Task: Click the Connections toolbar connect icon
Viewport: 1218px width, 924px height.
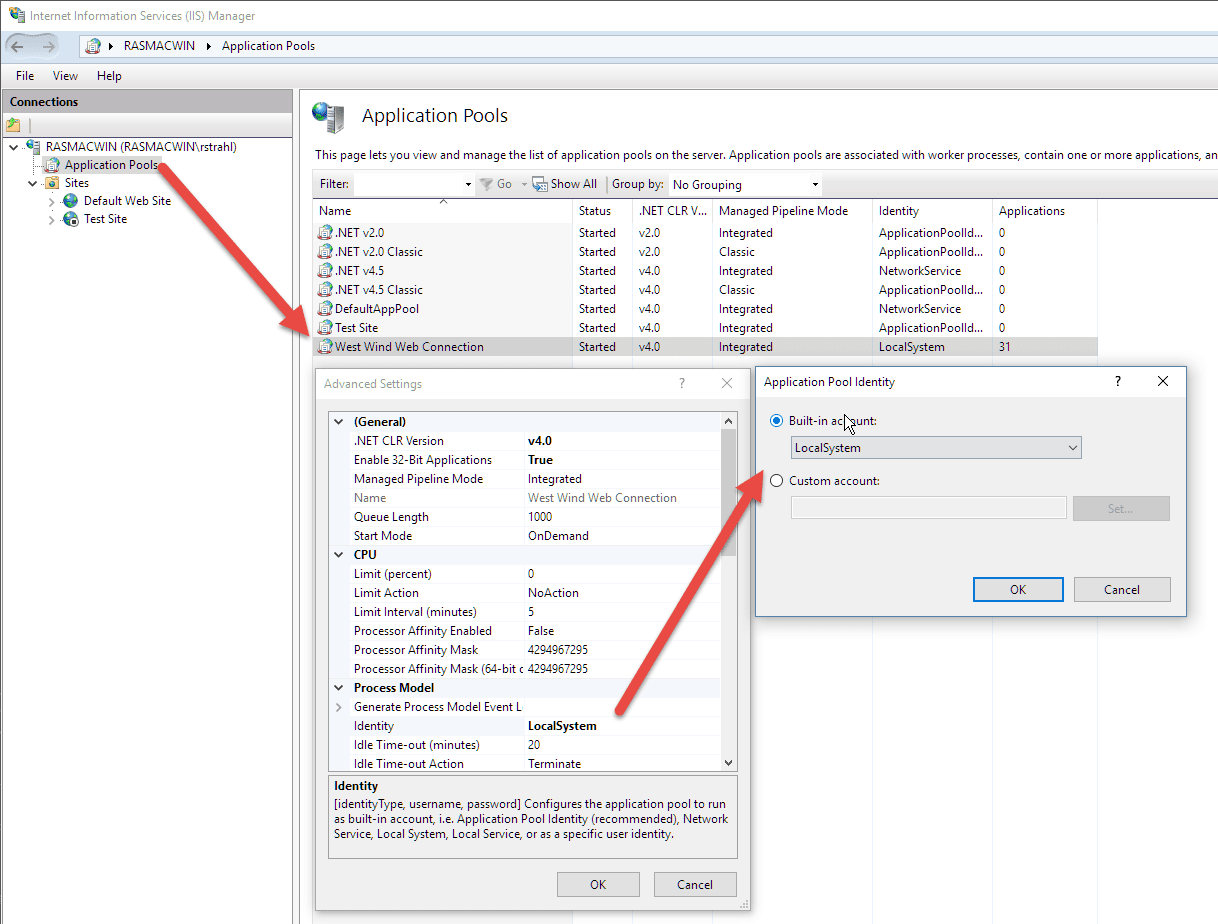Action: point(13,125)
